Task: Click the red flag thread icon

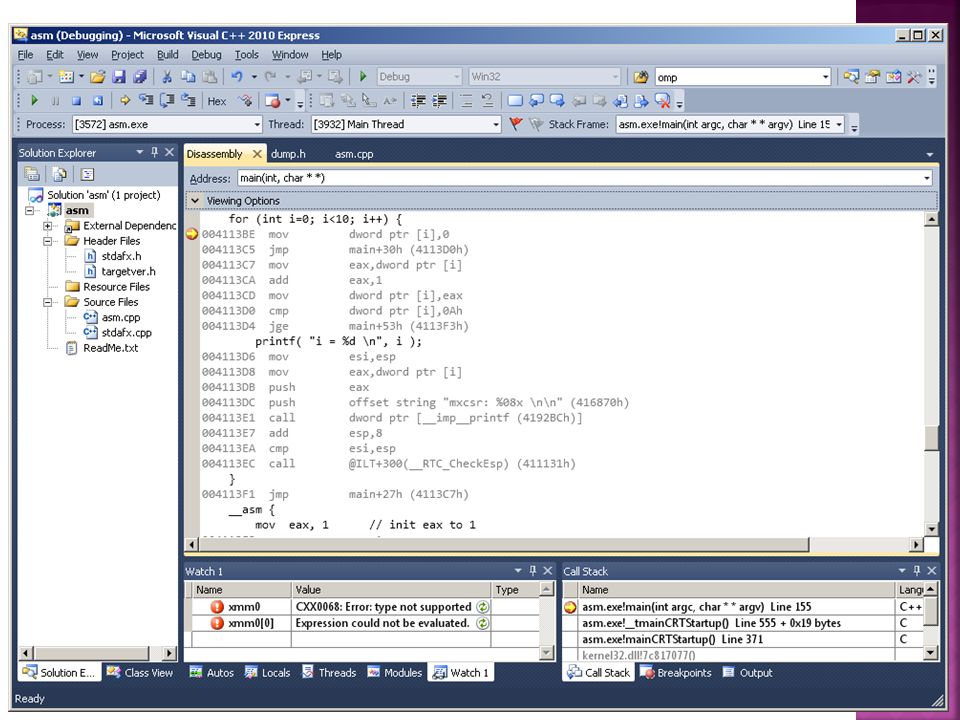Action: 516,124
